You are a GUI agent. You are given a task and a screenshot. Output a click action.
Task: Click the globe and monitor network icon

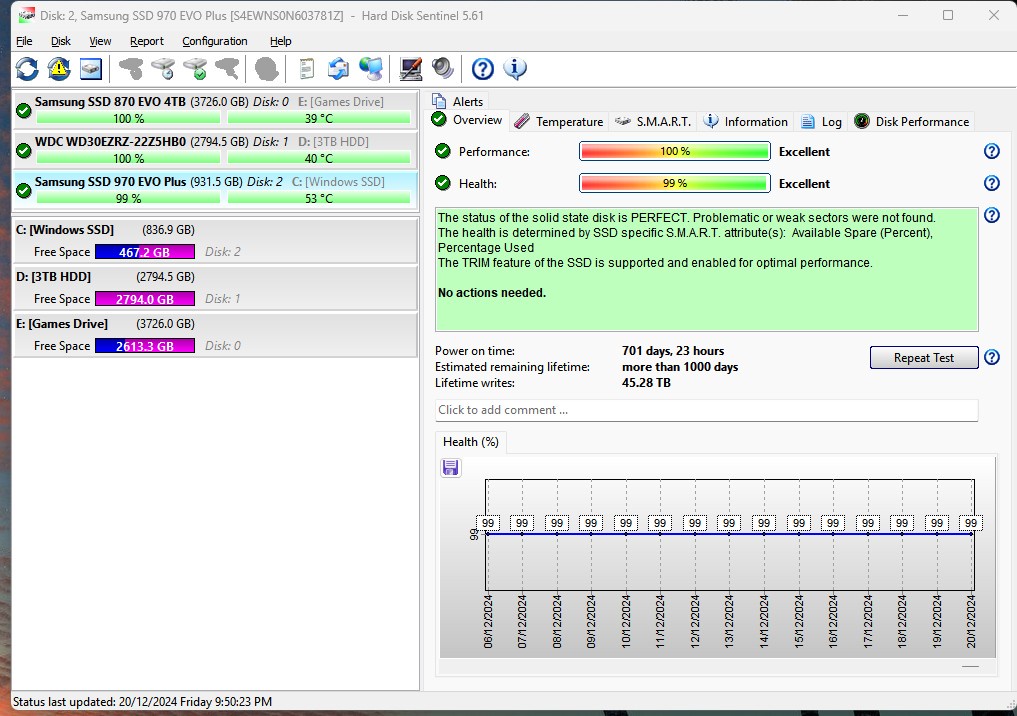pos(370,69)
